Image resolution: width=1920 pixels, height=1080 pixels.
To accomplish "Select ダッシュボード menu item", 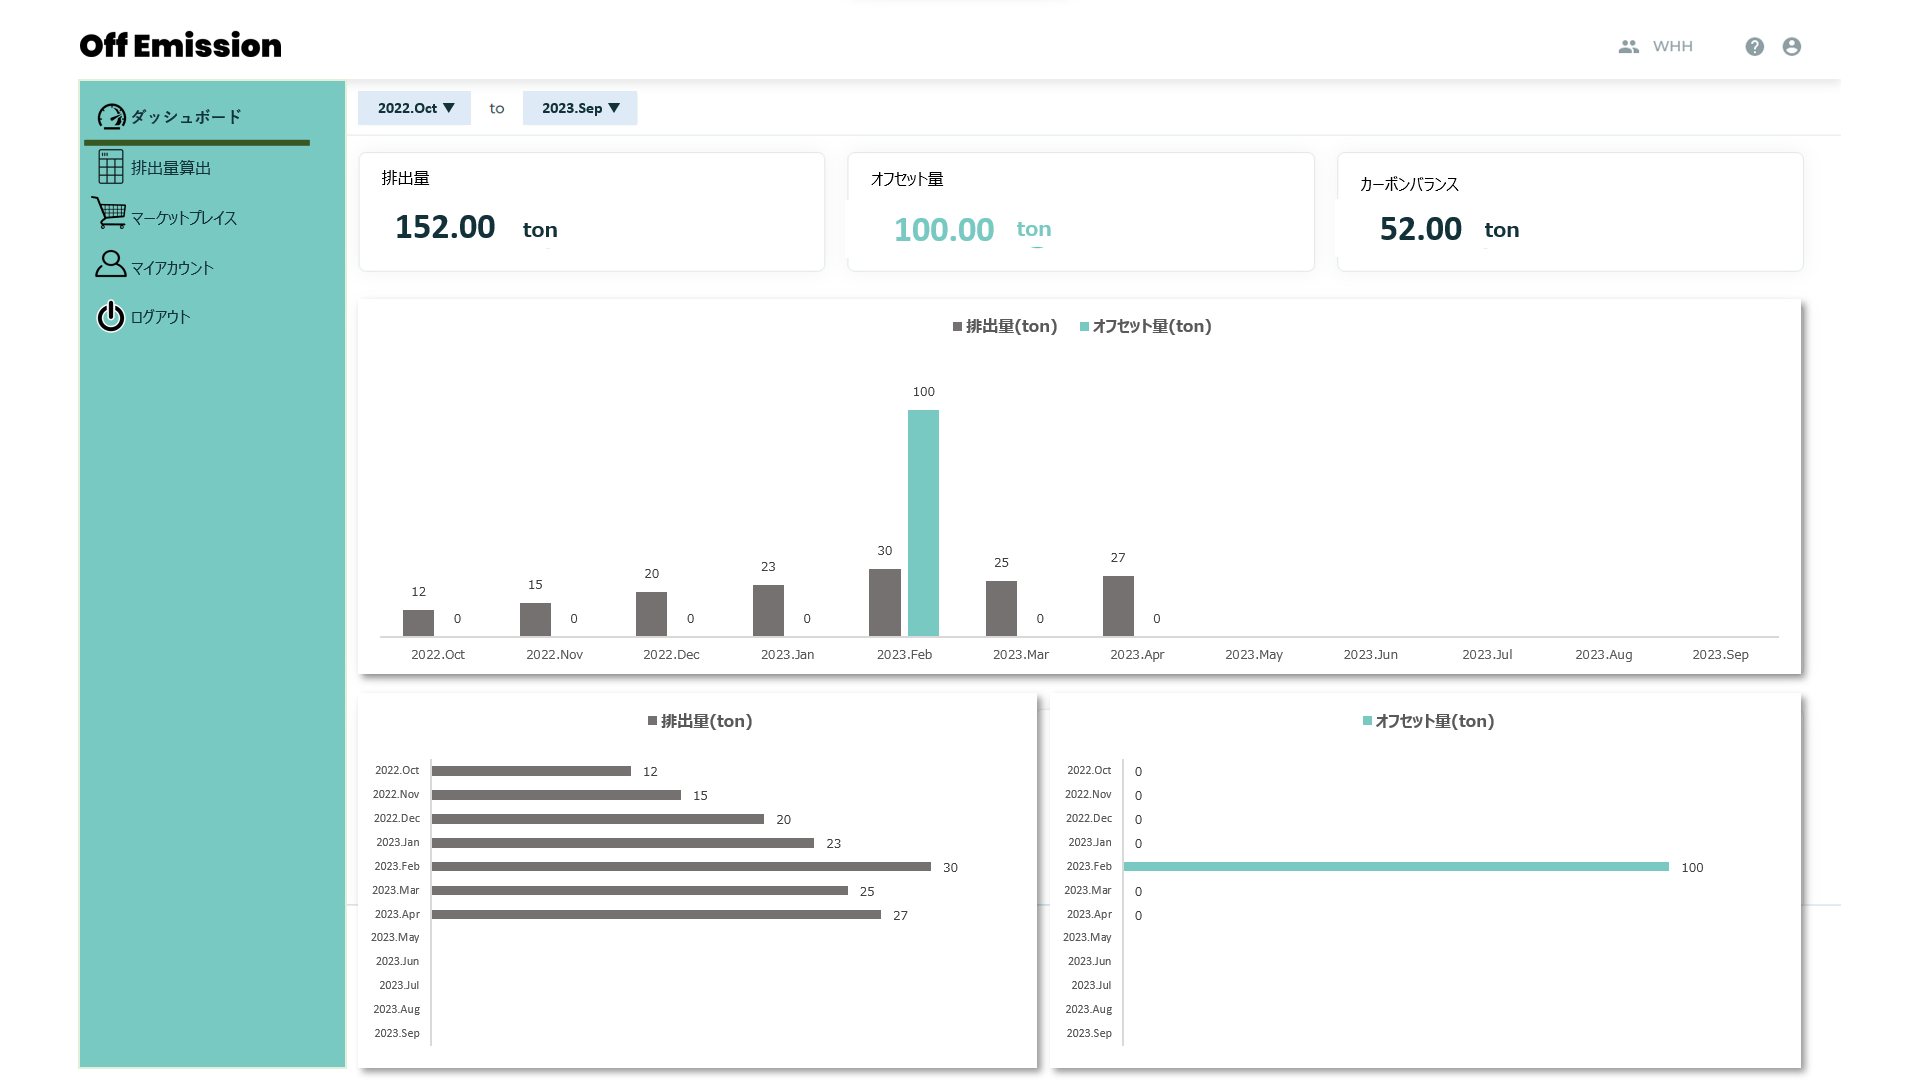I will [186, 117].
